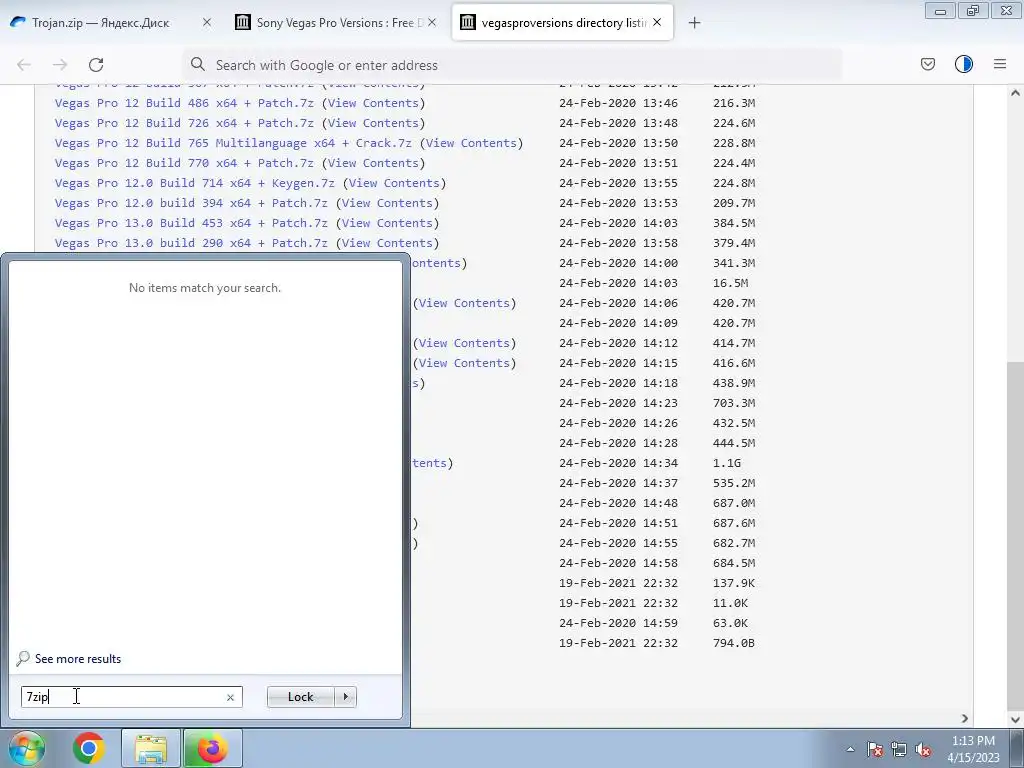Save page to Pocket icon
The image size is (1024, 768).
[928, 64]
